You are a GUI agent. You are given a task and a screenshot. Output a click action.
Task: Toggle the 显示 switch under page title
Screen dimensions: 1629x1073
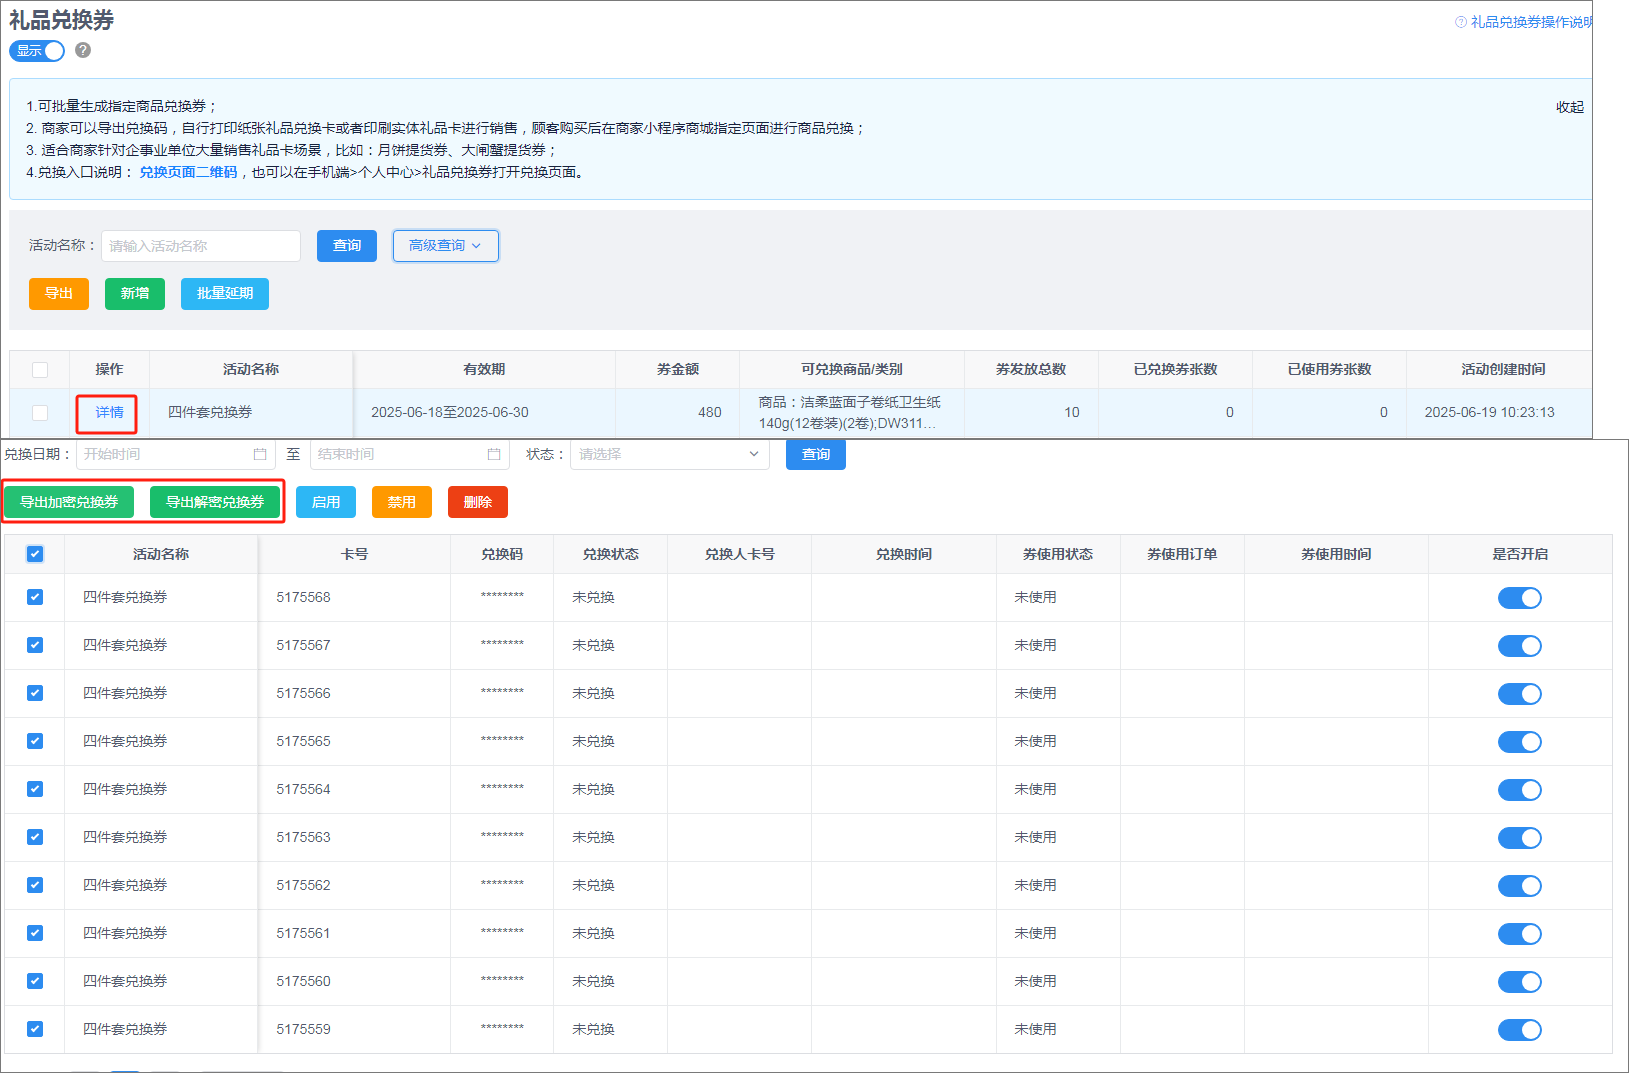pyautogui.click(x=37, y=50)
